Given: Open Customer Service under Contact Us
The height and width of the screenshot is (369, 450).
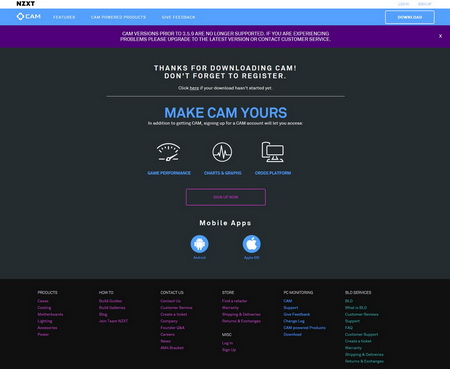Looking at the screenshot, I should pyautogui.click(x=176, y=308).
